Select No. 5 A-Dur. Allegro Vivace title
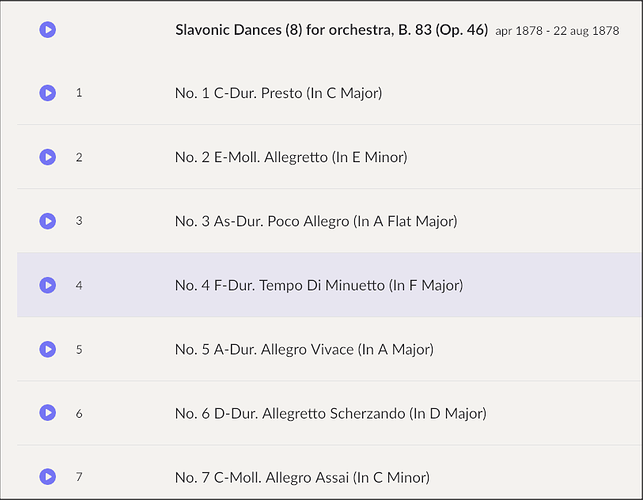The width and height of the screenshot is (643, 500). click(x=304, y=349)
